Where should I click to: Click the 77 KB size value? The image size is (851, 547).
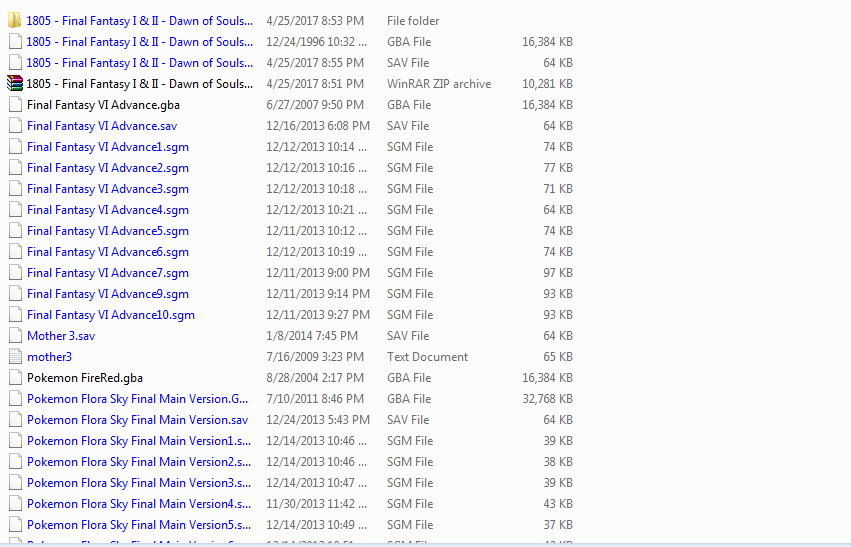(x=558, y=168)
